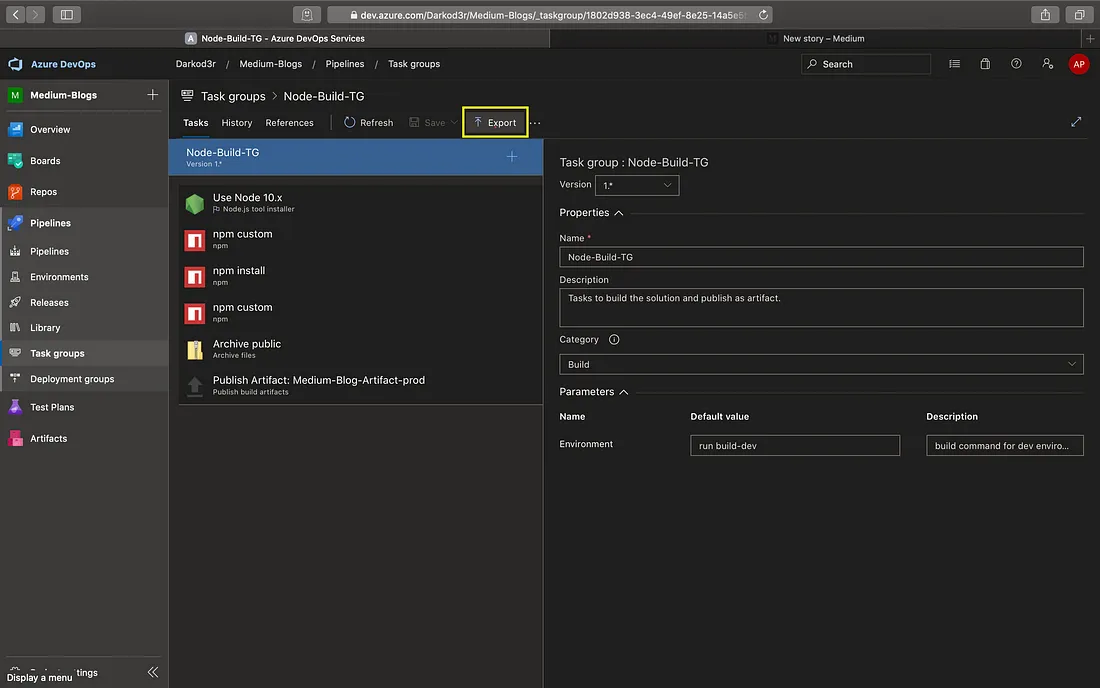Switch to the History tab
The height and width of the screenshot is (688, 1100).
pos(236,123)
